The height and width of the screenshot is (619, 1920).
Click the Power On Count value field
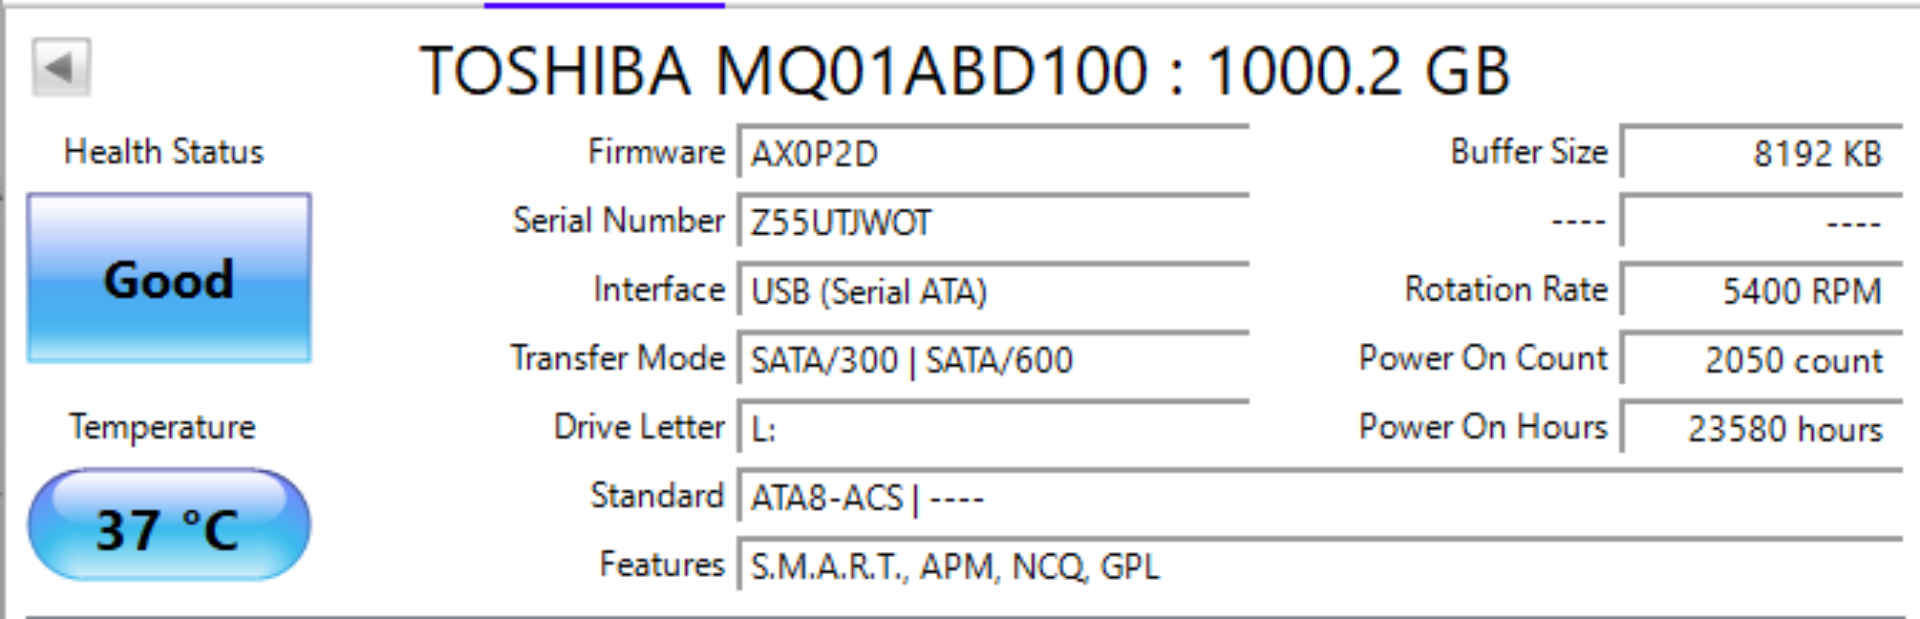coord(1761,360)
